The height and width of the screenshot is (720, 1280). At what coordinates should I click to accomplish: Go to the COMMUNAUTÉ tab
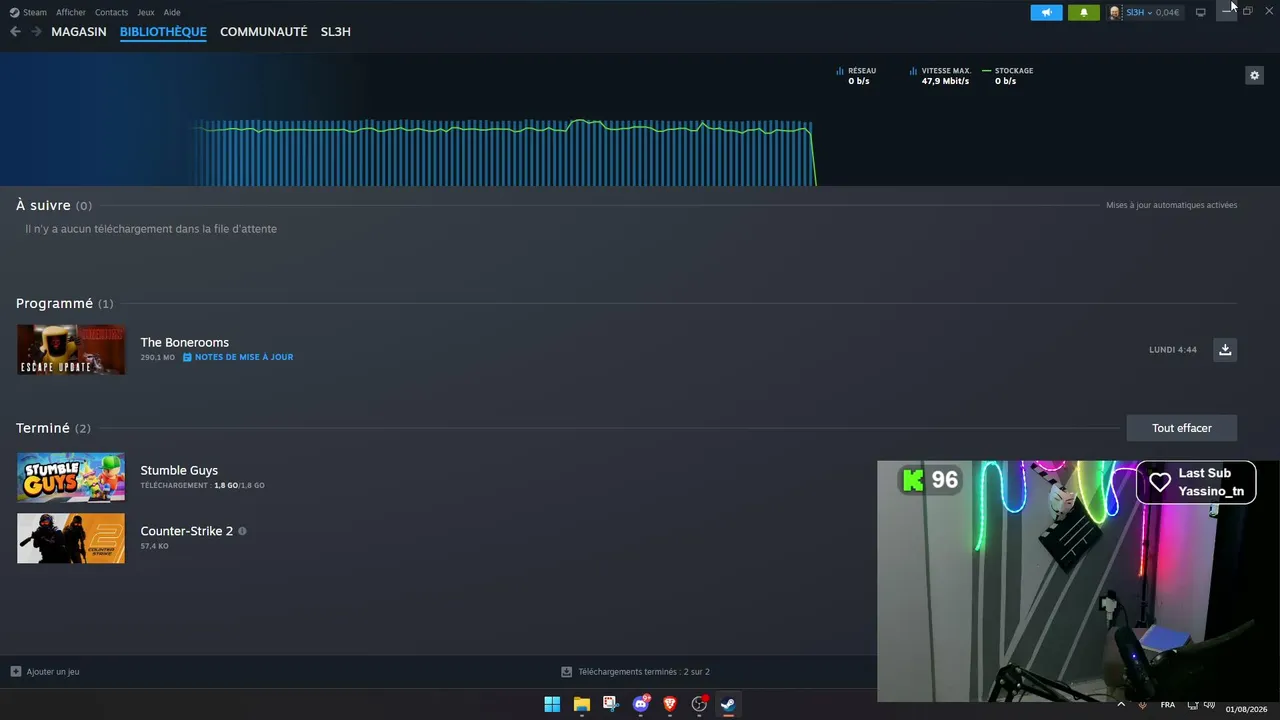pyautogui.click(x=263, y=32)
